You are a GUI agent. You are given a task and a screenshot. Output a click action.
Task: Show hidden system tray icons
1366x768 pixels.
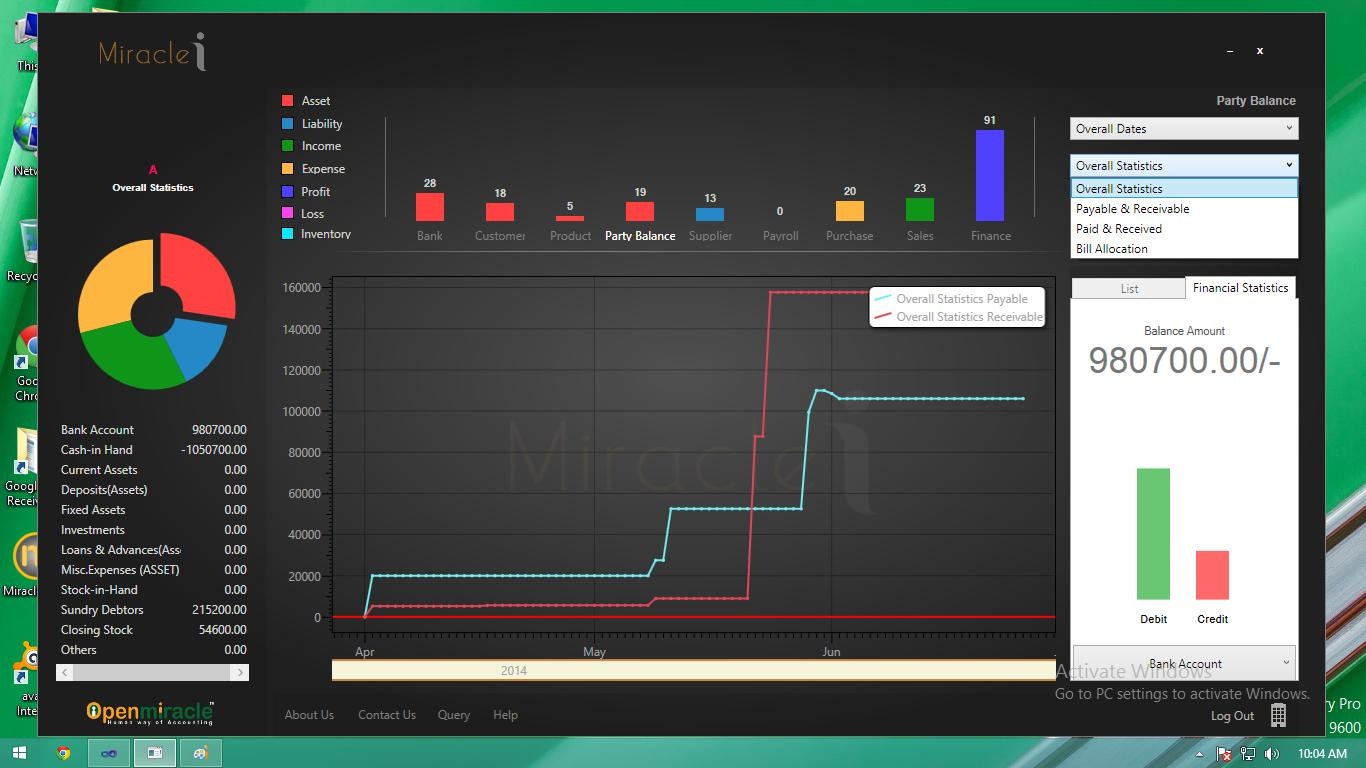click(x=1200, y=754)
